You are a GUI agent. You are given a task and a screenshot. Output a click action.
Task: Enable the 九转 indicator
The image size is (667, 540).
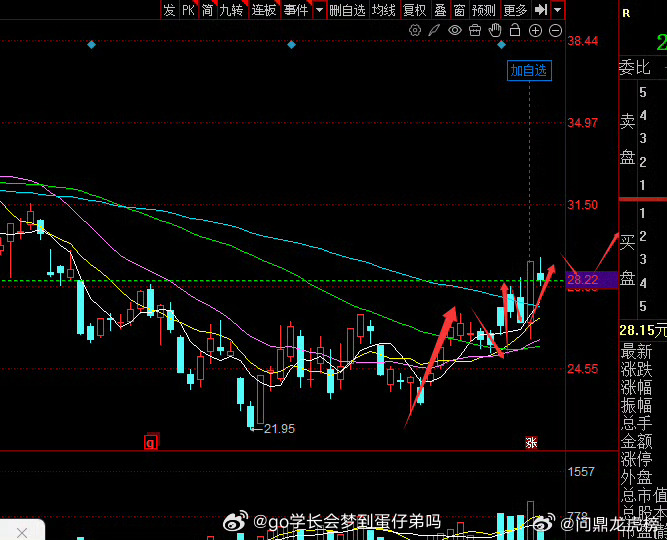(x=232, y=9)
